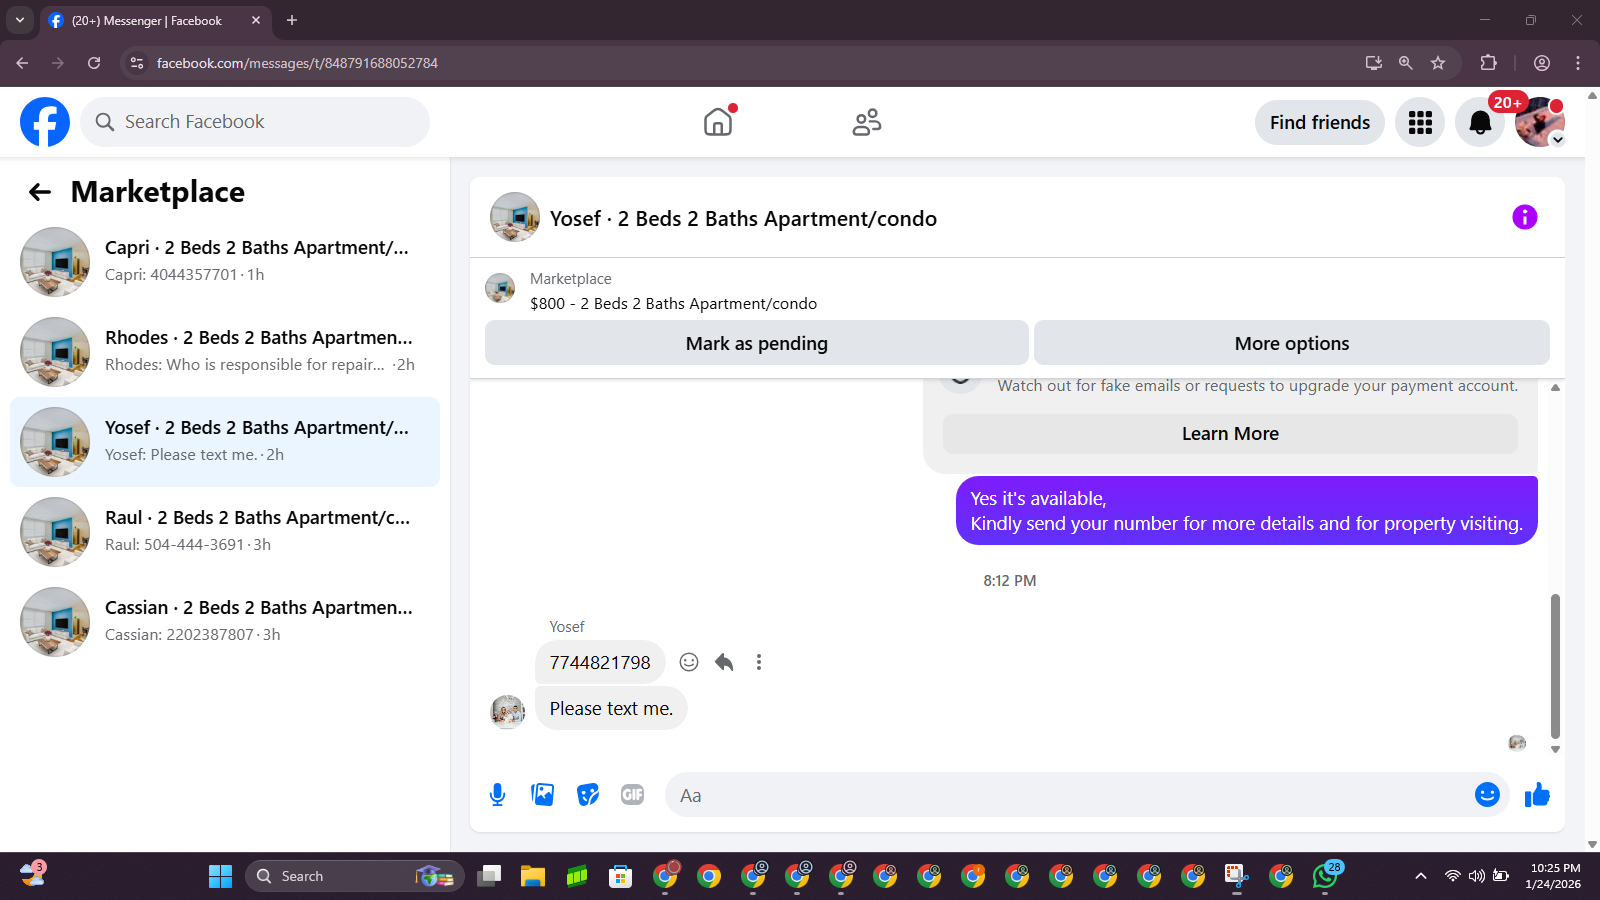Focus the Search Facebook field
Image resolution: width=1600 pixels, height=900 pixels.
255,122
